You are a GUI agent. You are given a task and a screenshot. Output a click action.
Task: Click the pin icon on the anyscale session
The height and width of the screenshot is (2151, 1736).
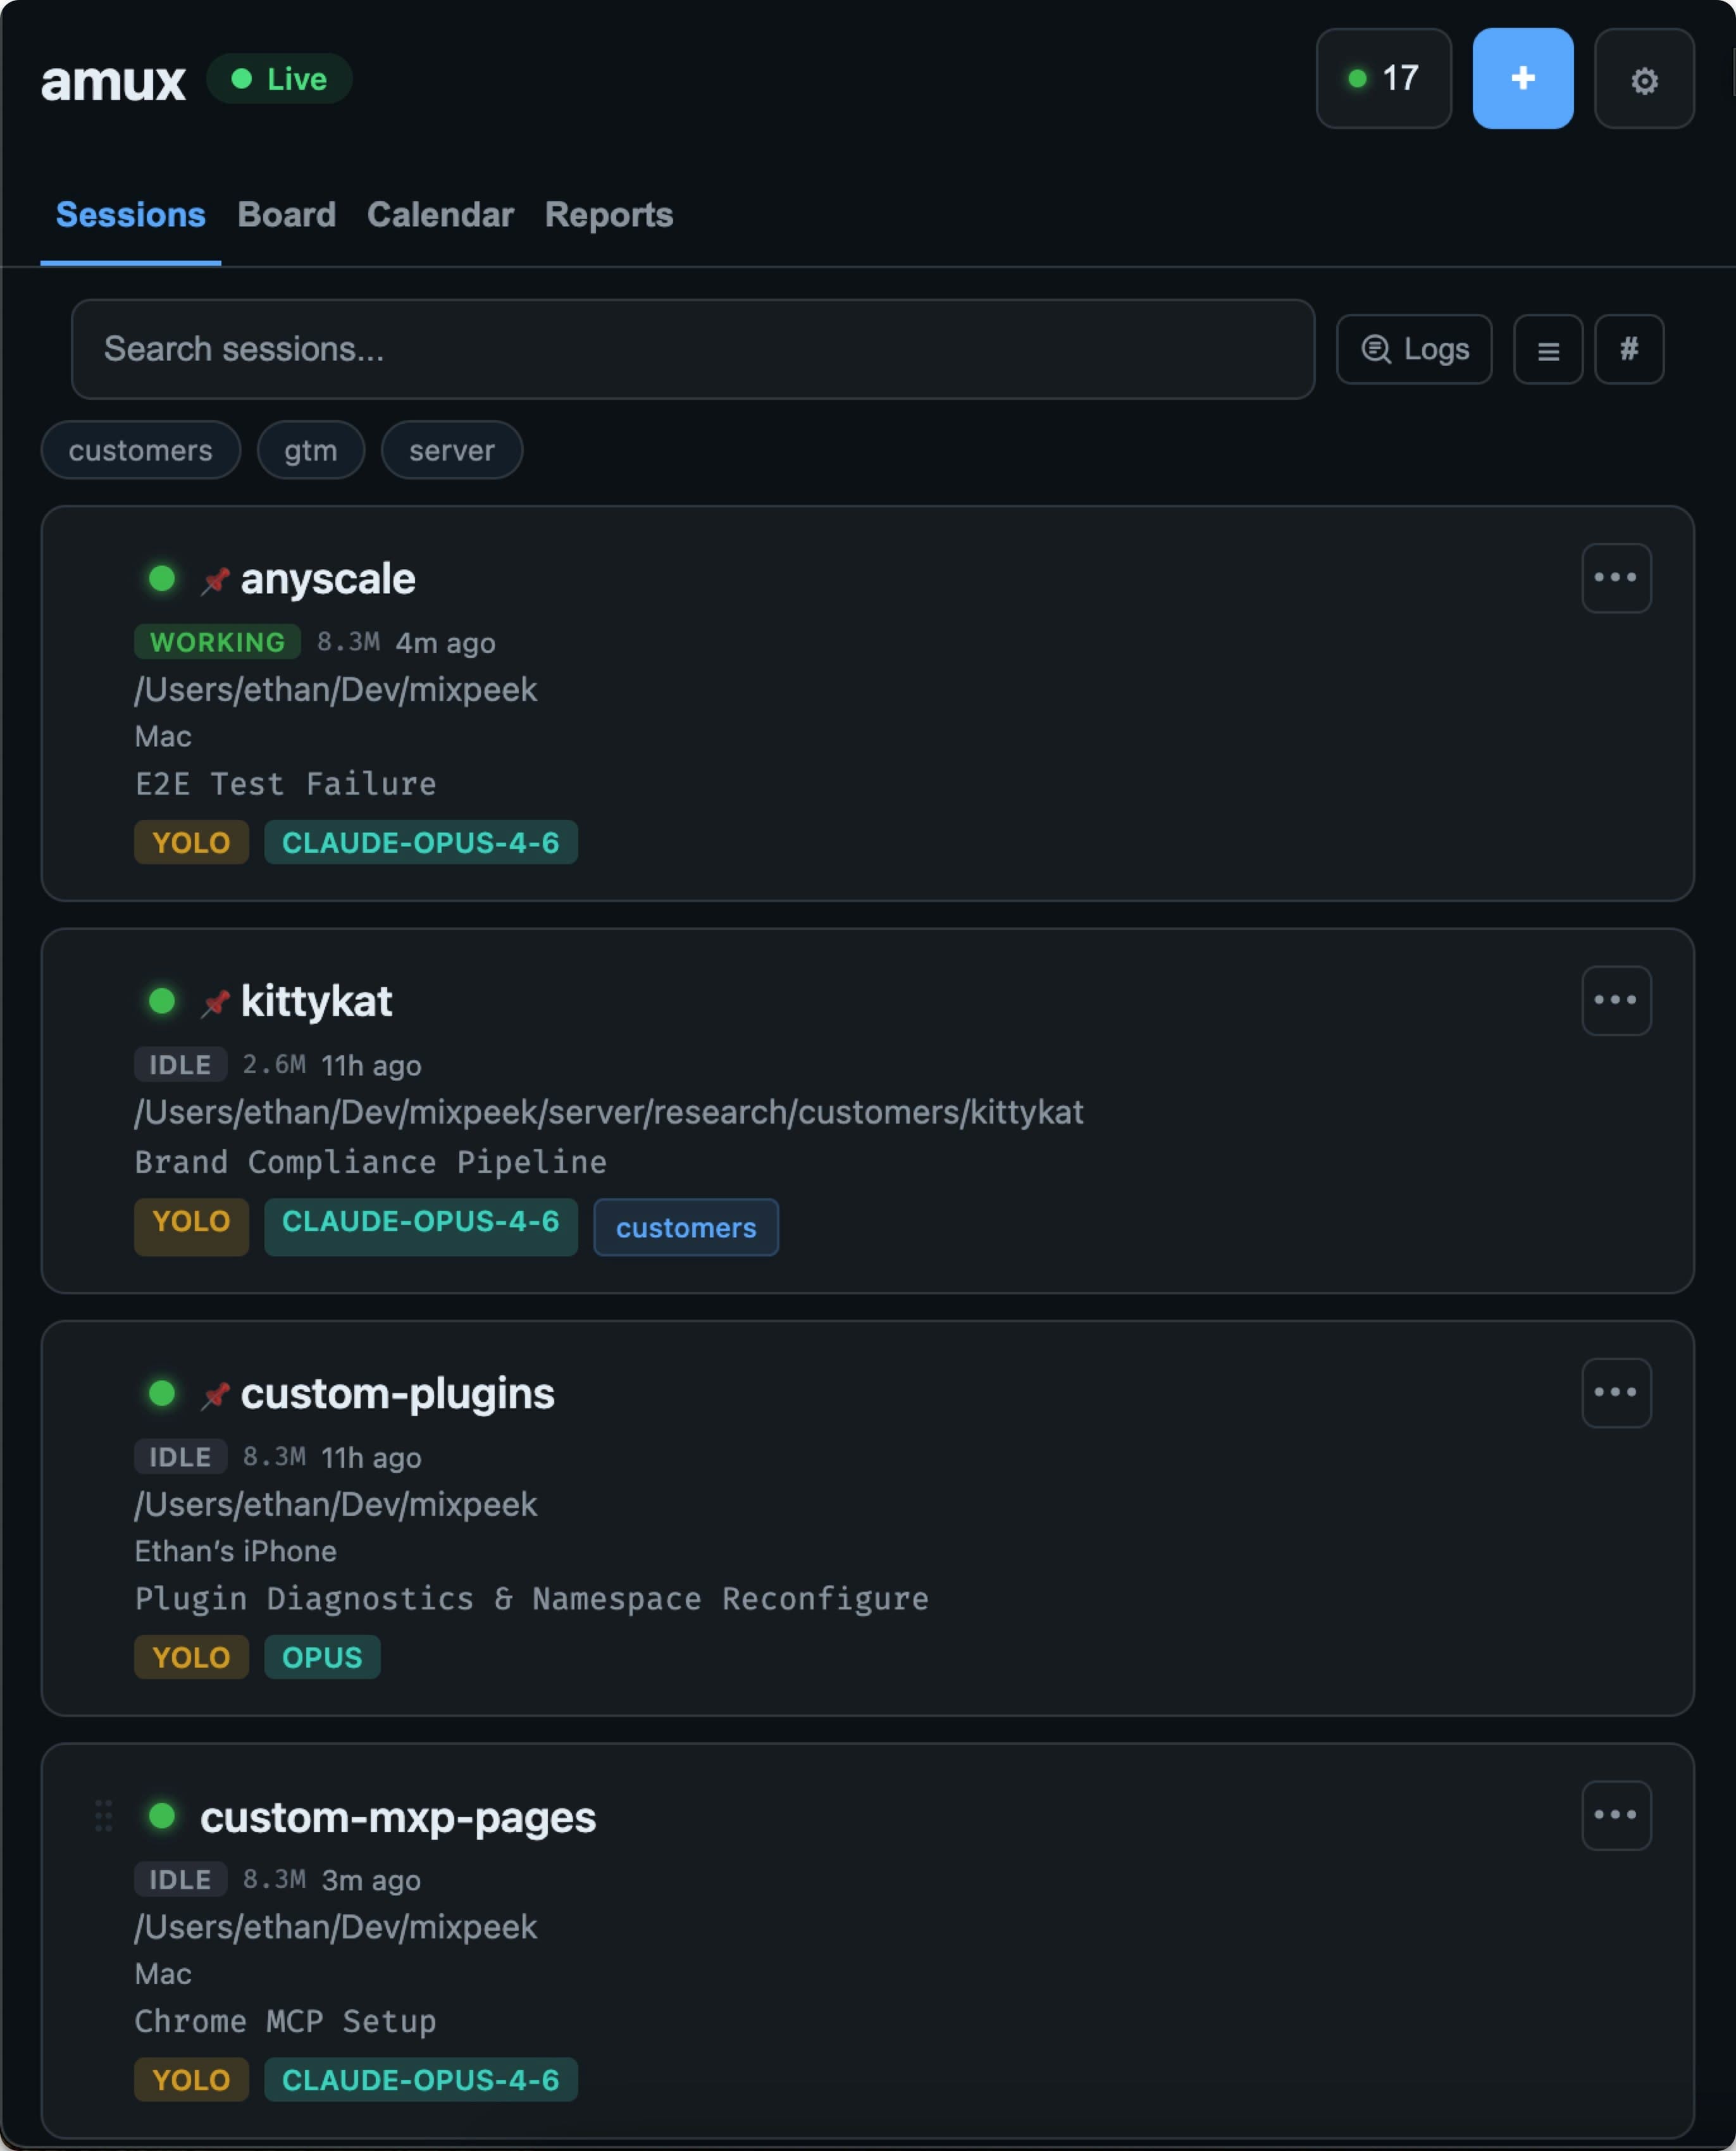click(214, 578)
